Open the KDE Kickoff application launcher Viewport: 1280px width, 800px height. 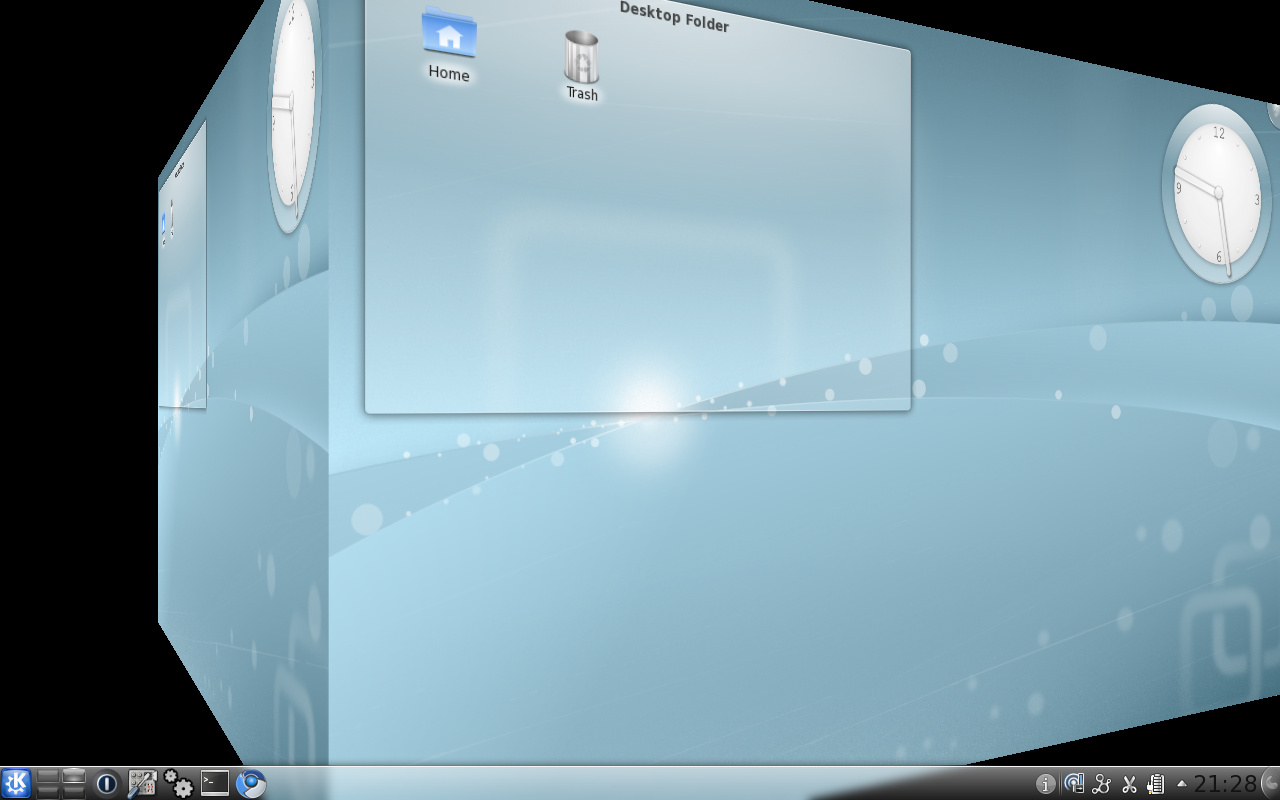coord(16,783)
